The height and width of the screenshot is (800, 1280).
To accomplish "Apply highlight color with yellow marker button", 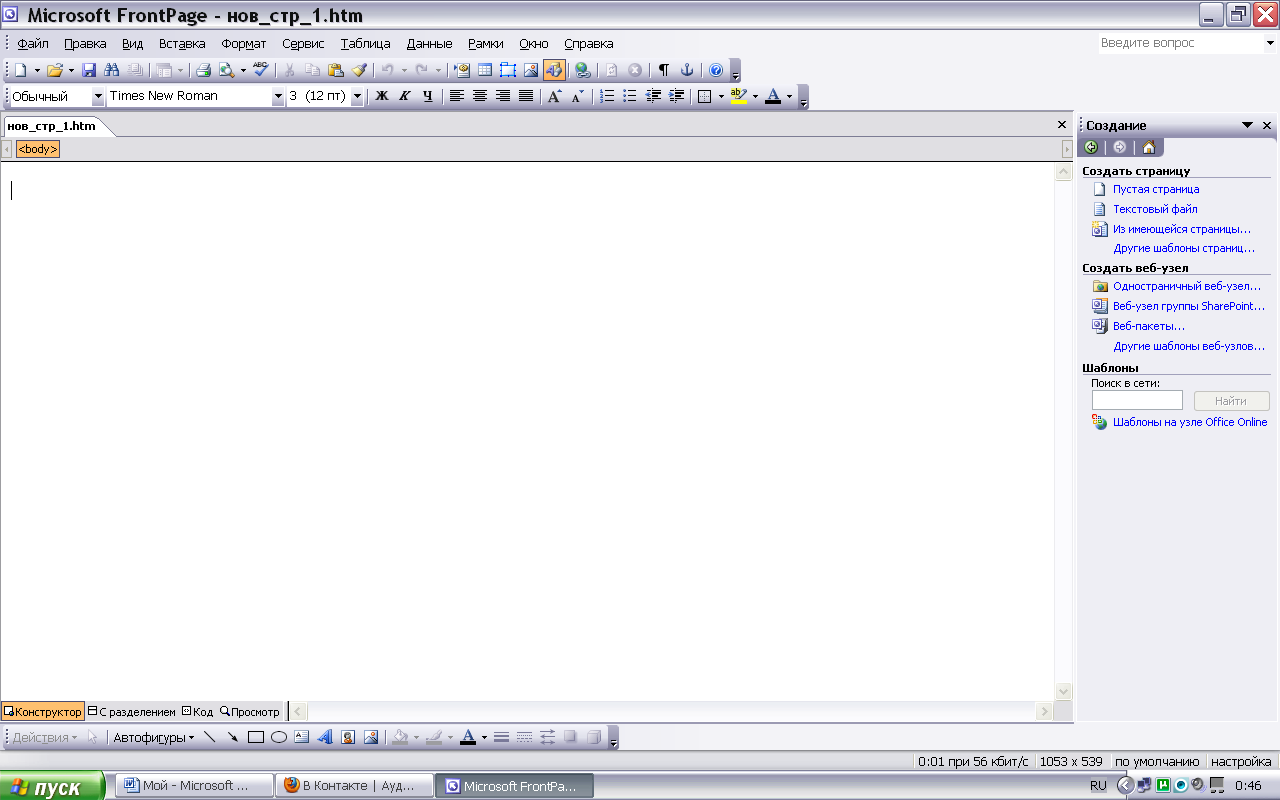I will click(739, 96).
